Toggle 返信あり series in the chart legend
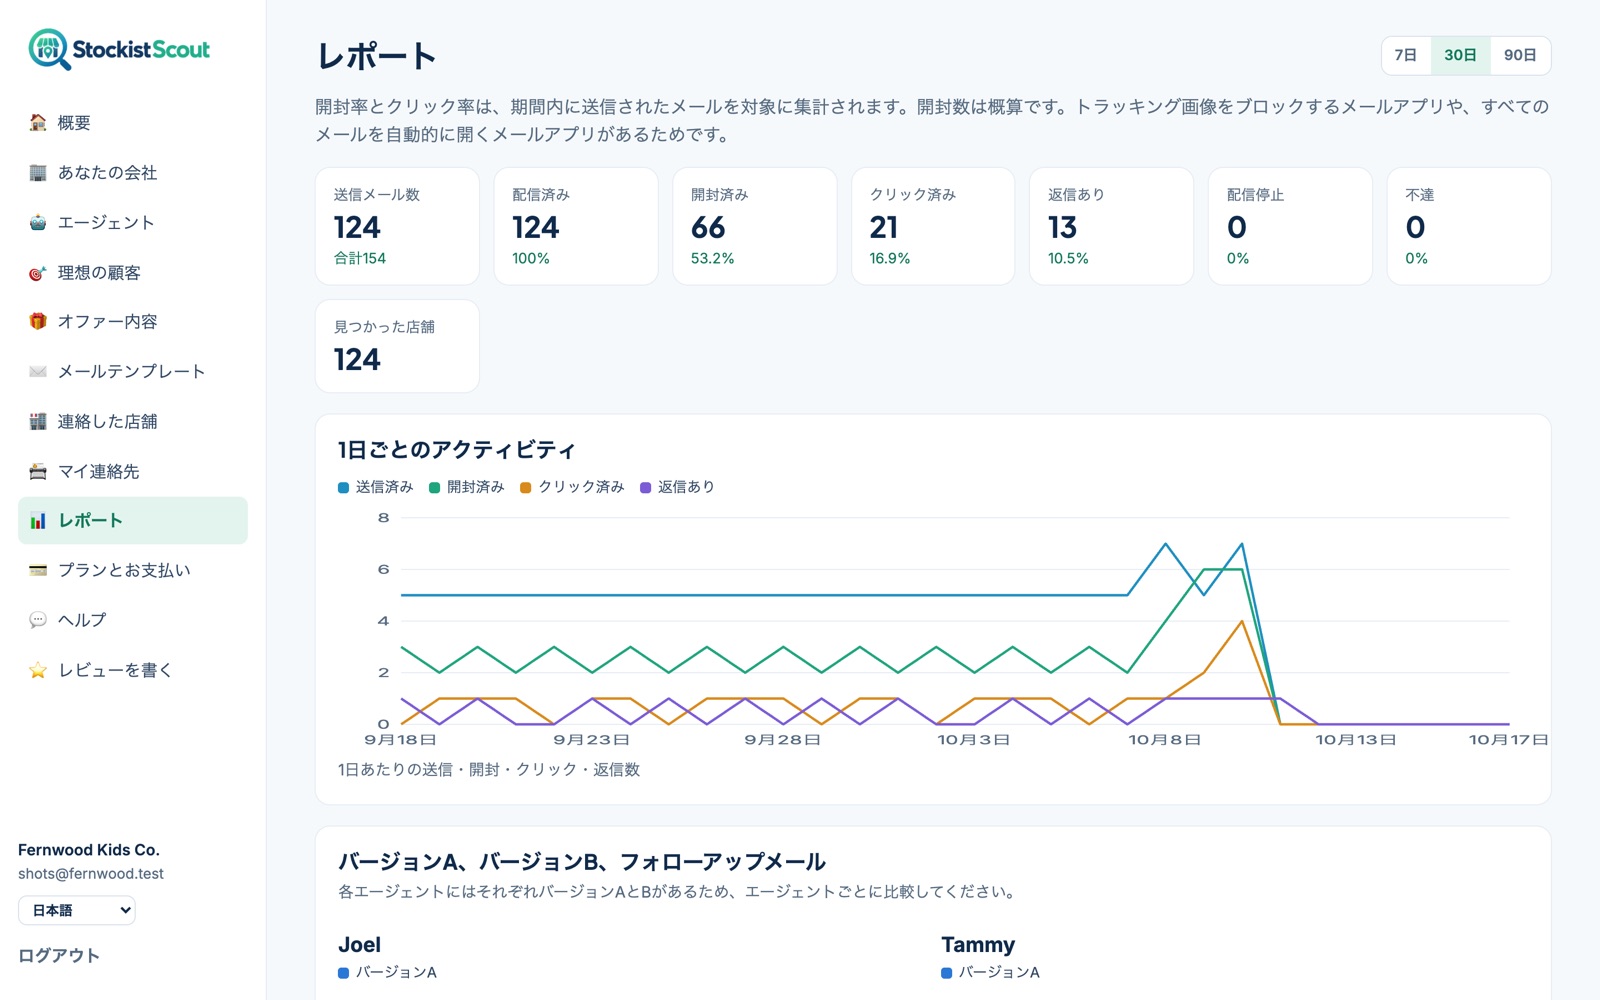Screen dimensions: 1600x1000 [677, 487]
